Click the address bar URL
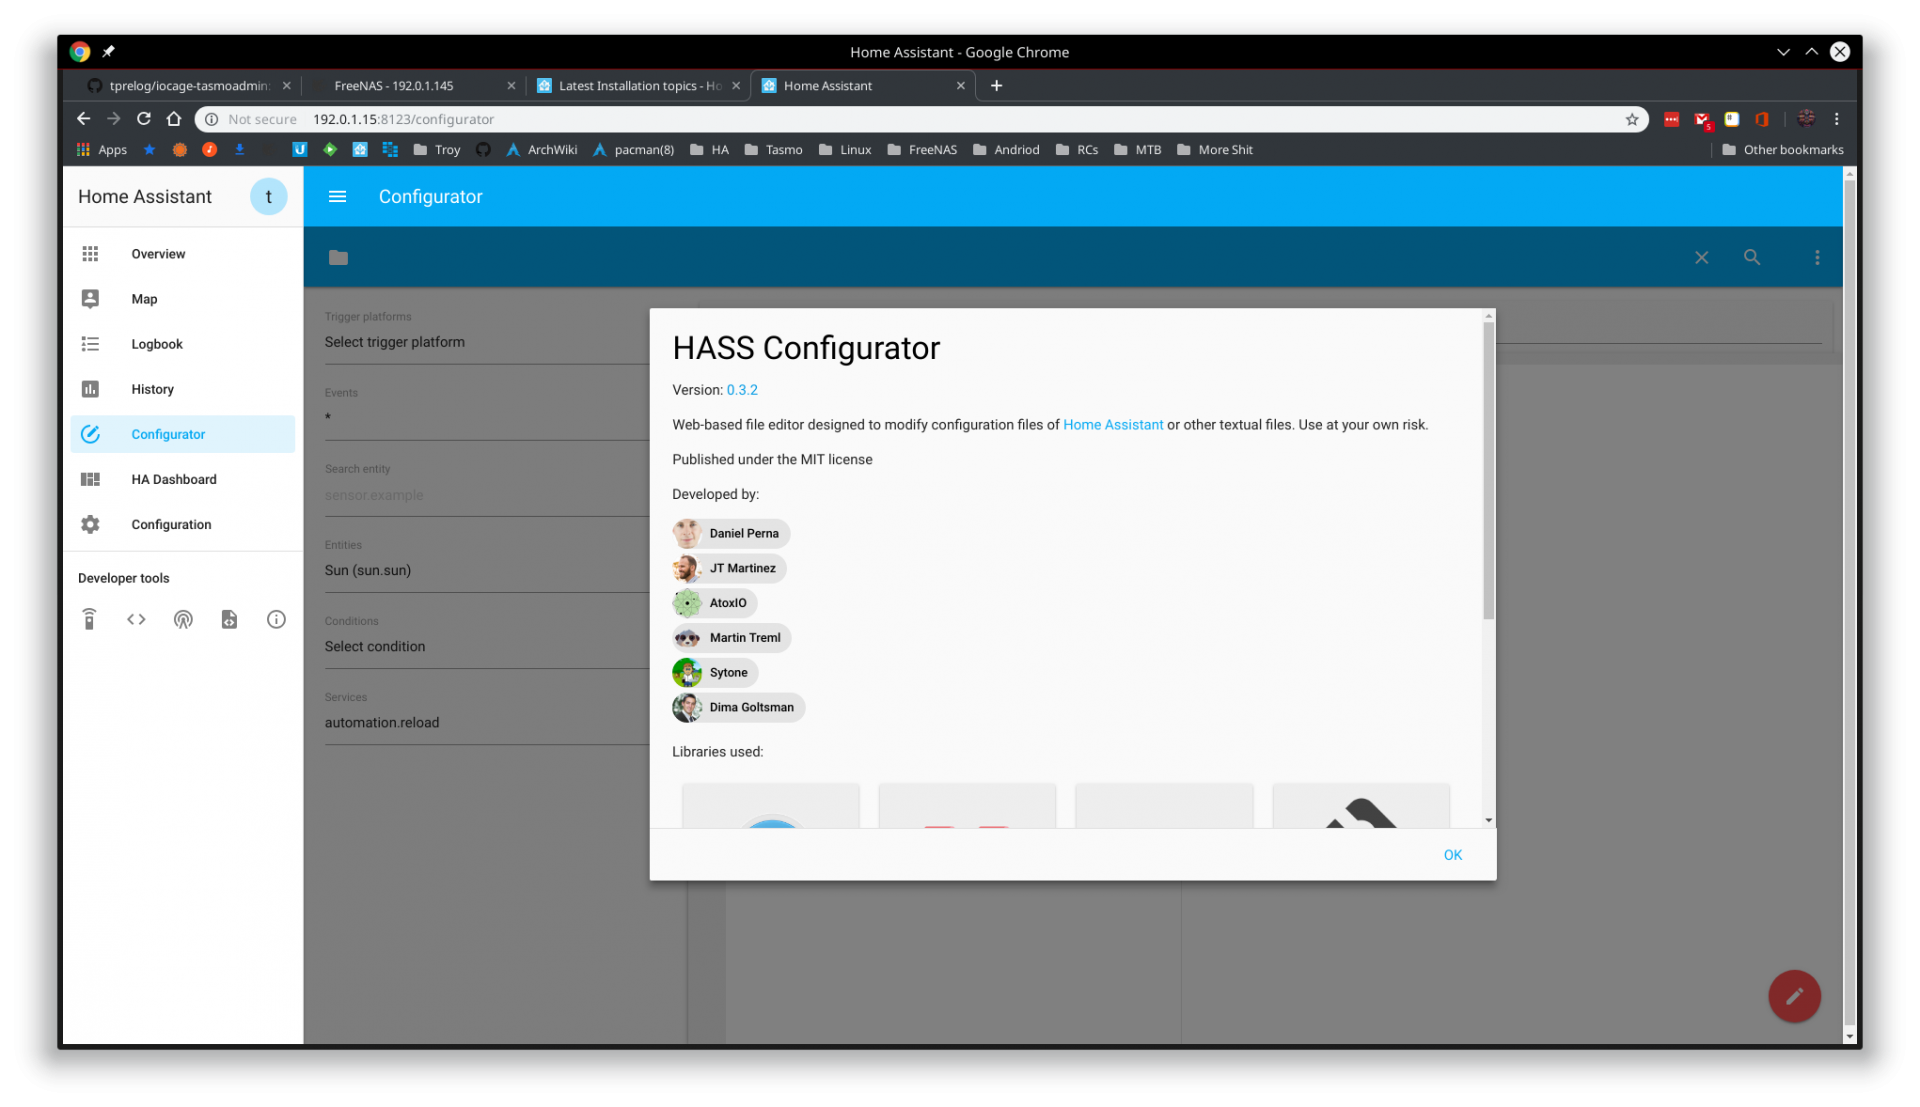The height and width of the screenshot is (1107, 1920). click(403, 119)
